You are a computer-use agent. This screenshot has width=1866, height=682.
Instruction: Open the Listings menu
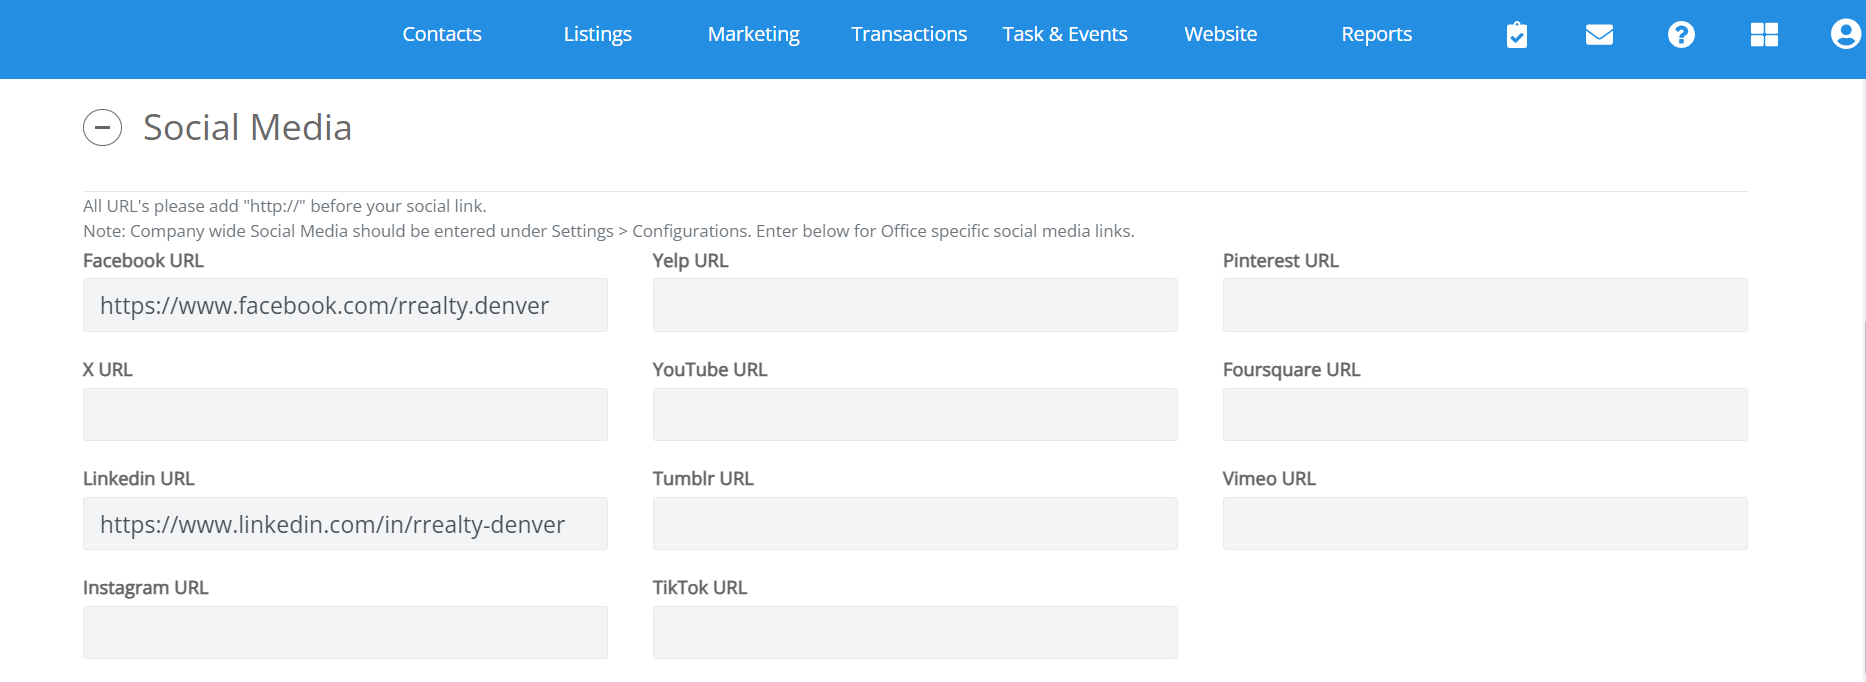click(x=597, y=35)
